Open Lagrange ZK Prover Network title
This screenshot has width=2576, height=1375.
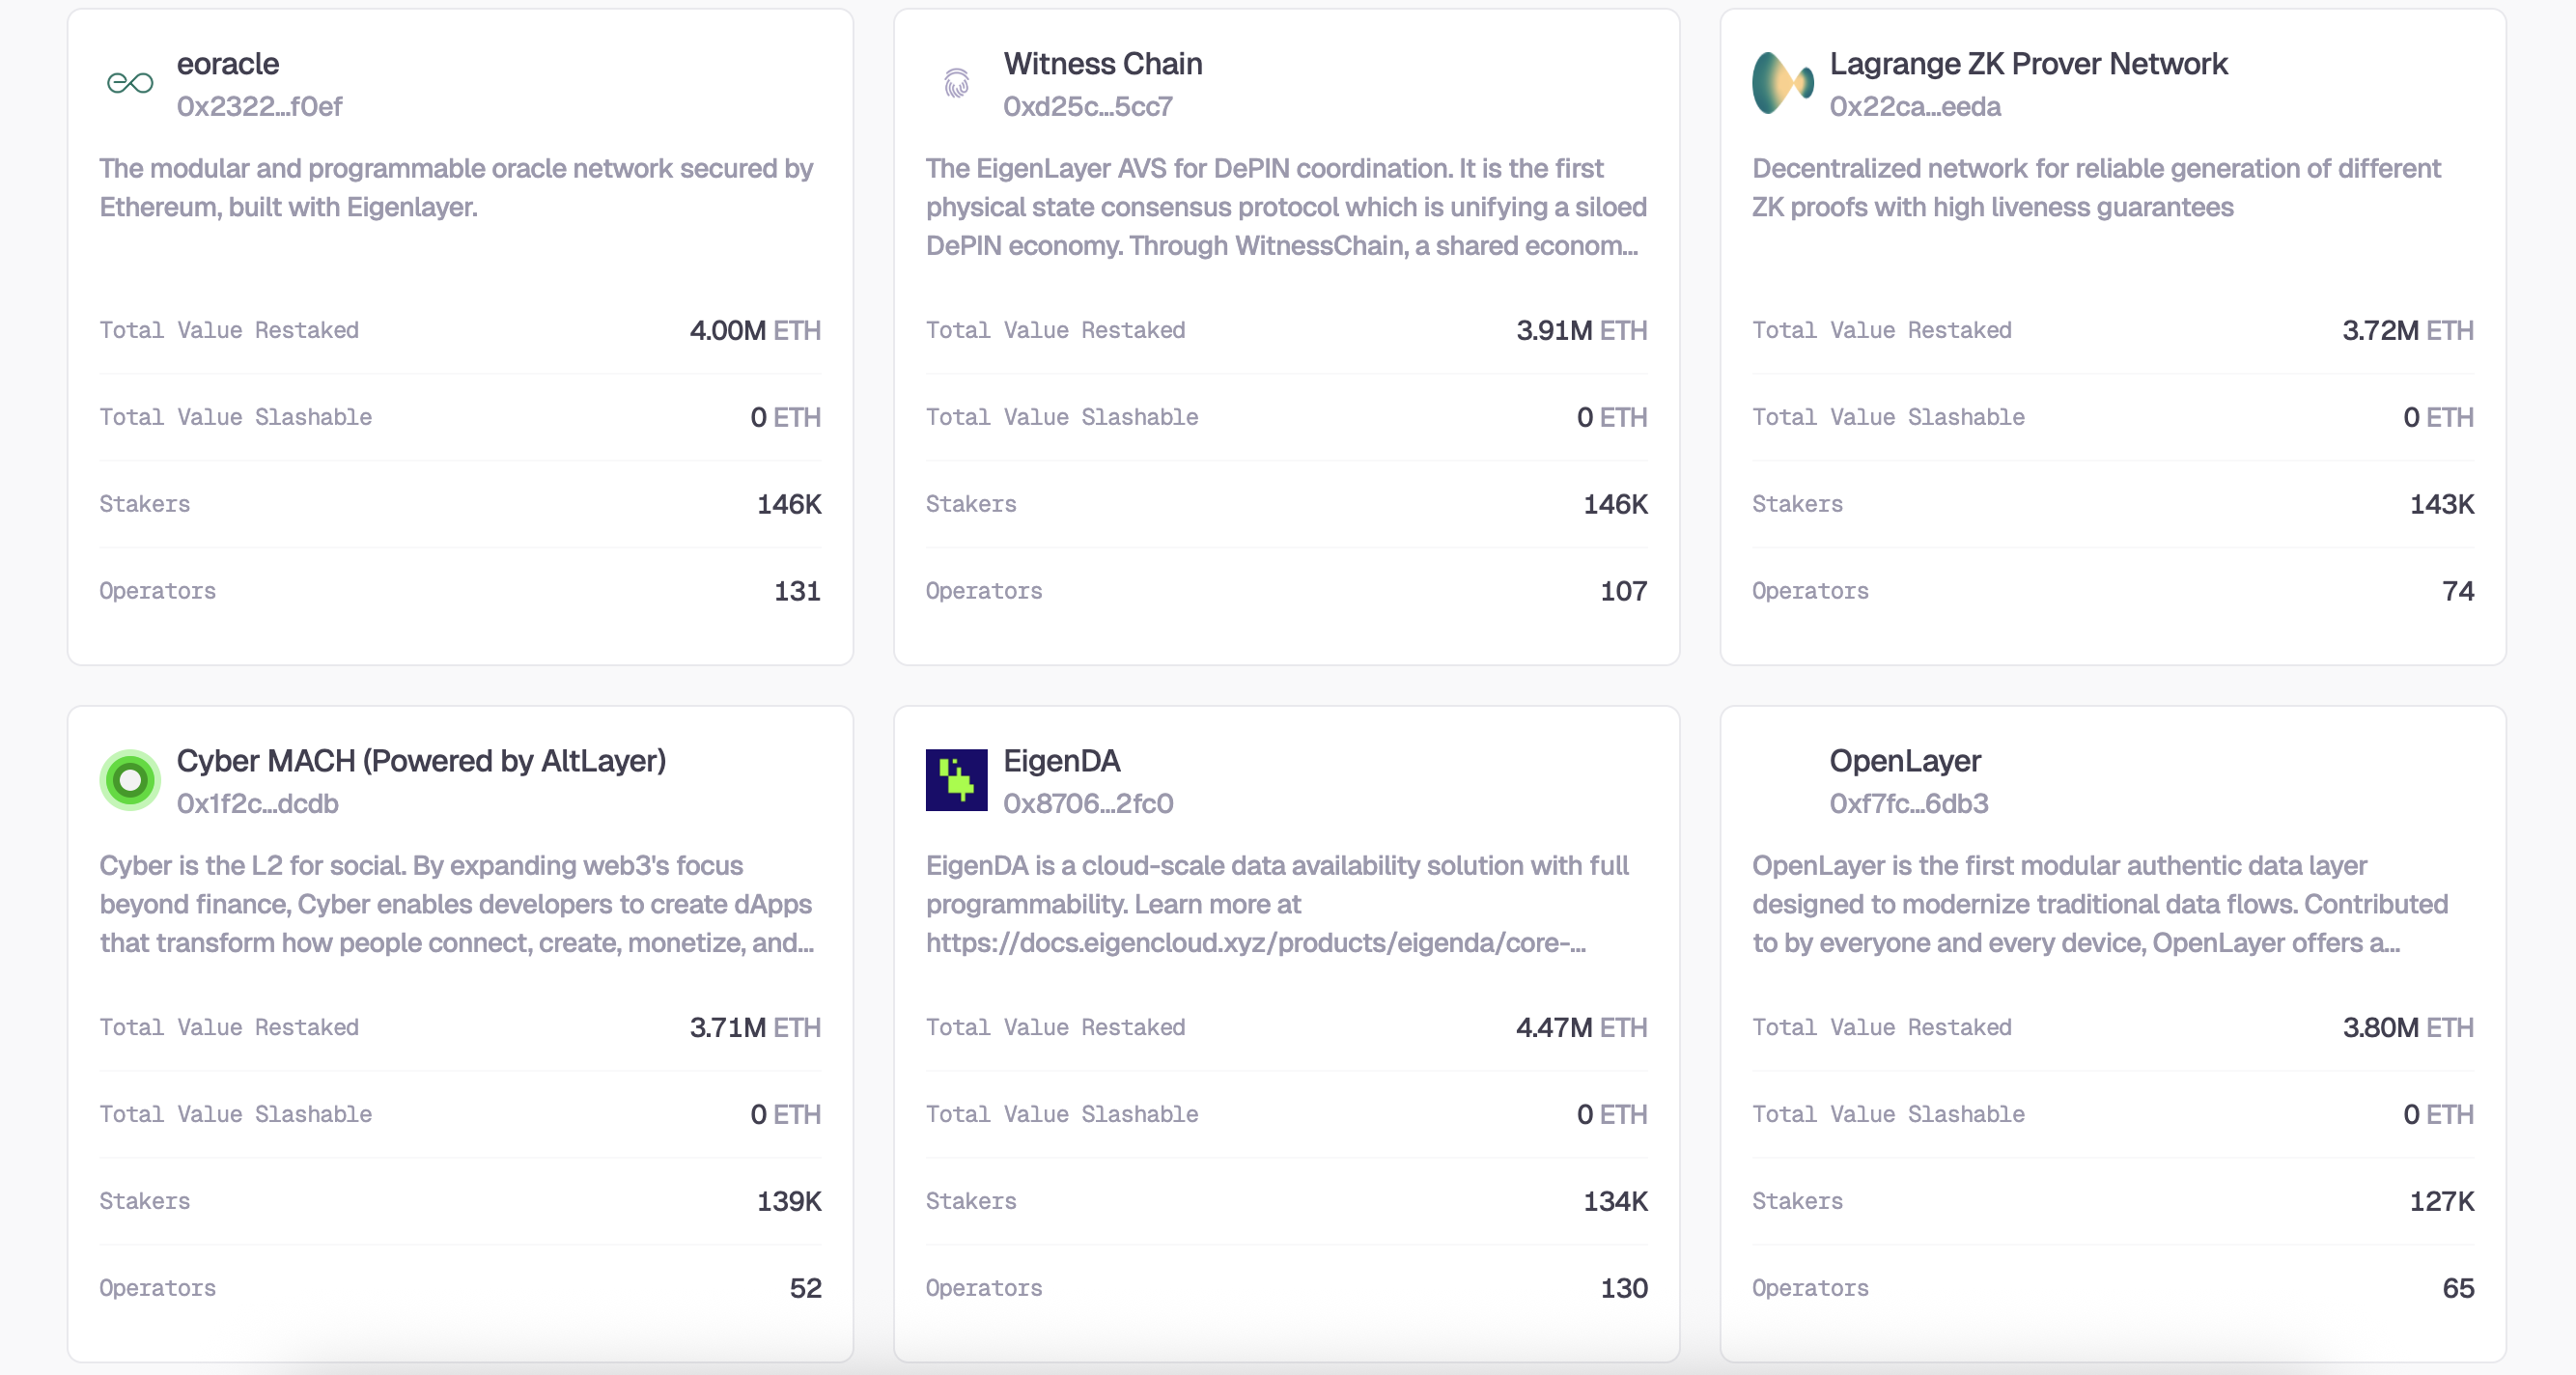pos(2029,64)
